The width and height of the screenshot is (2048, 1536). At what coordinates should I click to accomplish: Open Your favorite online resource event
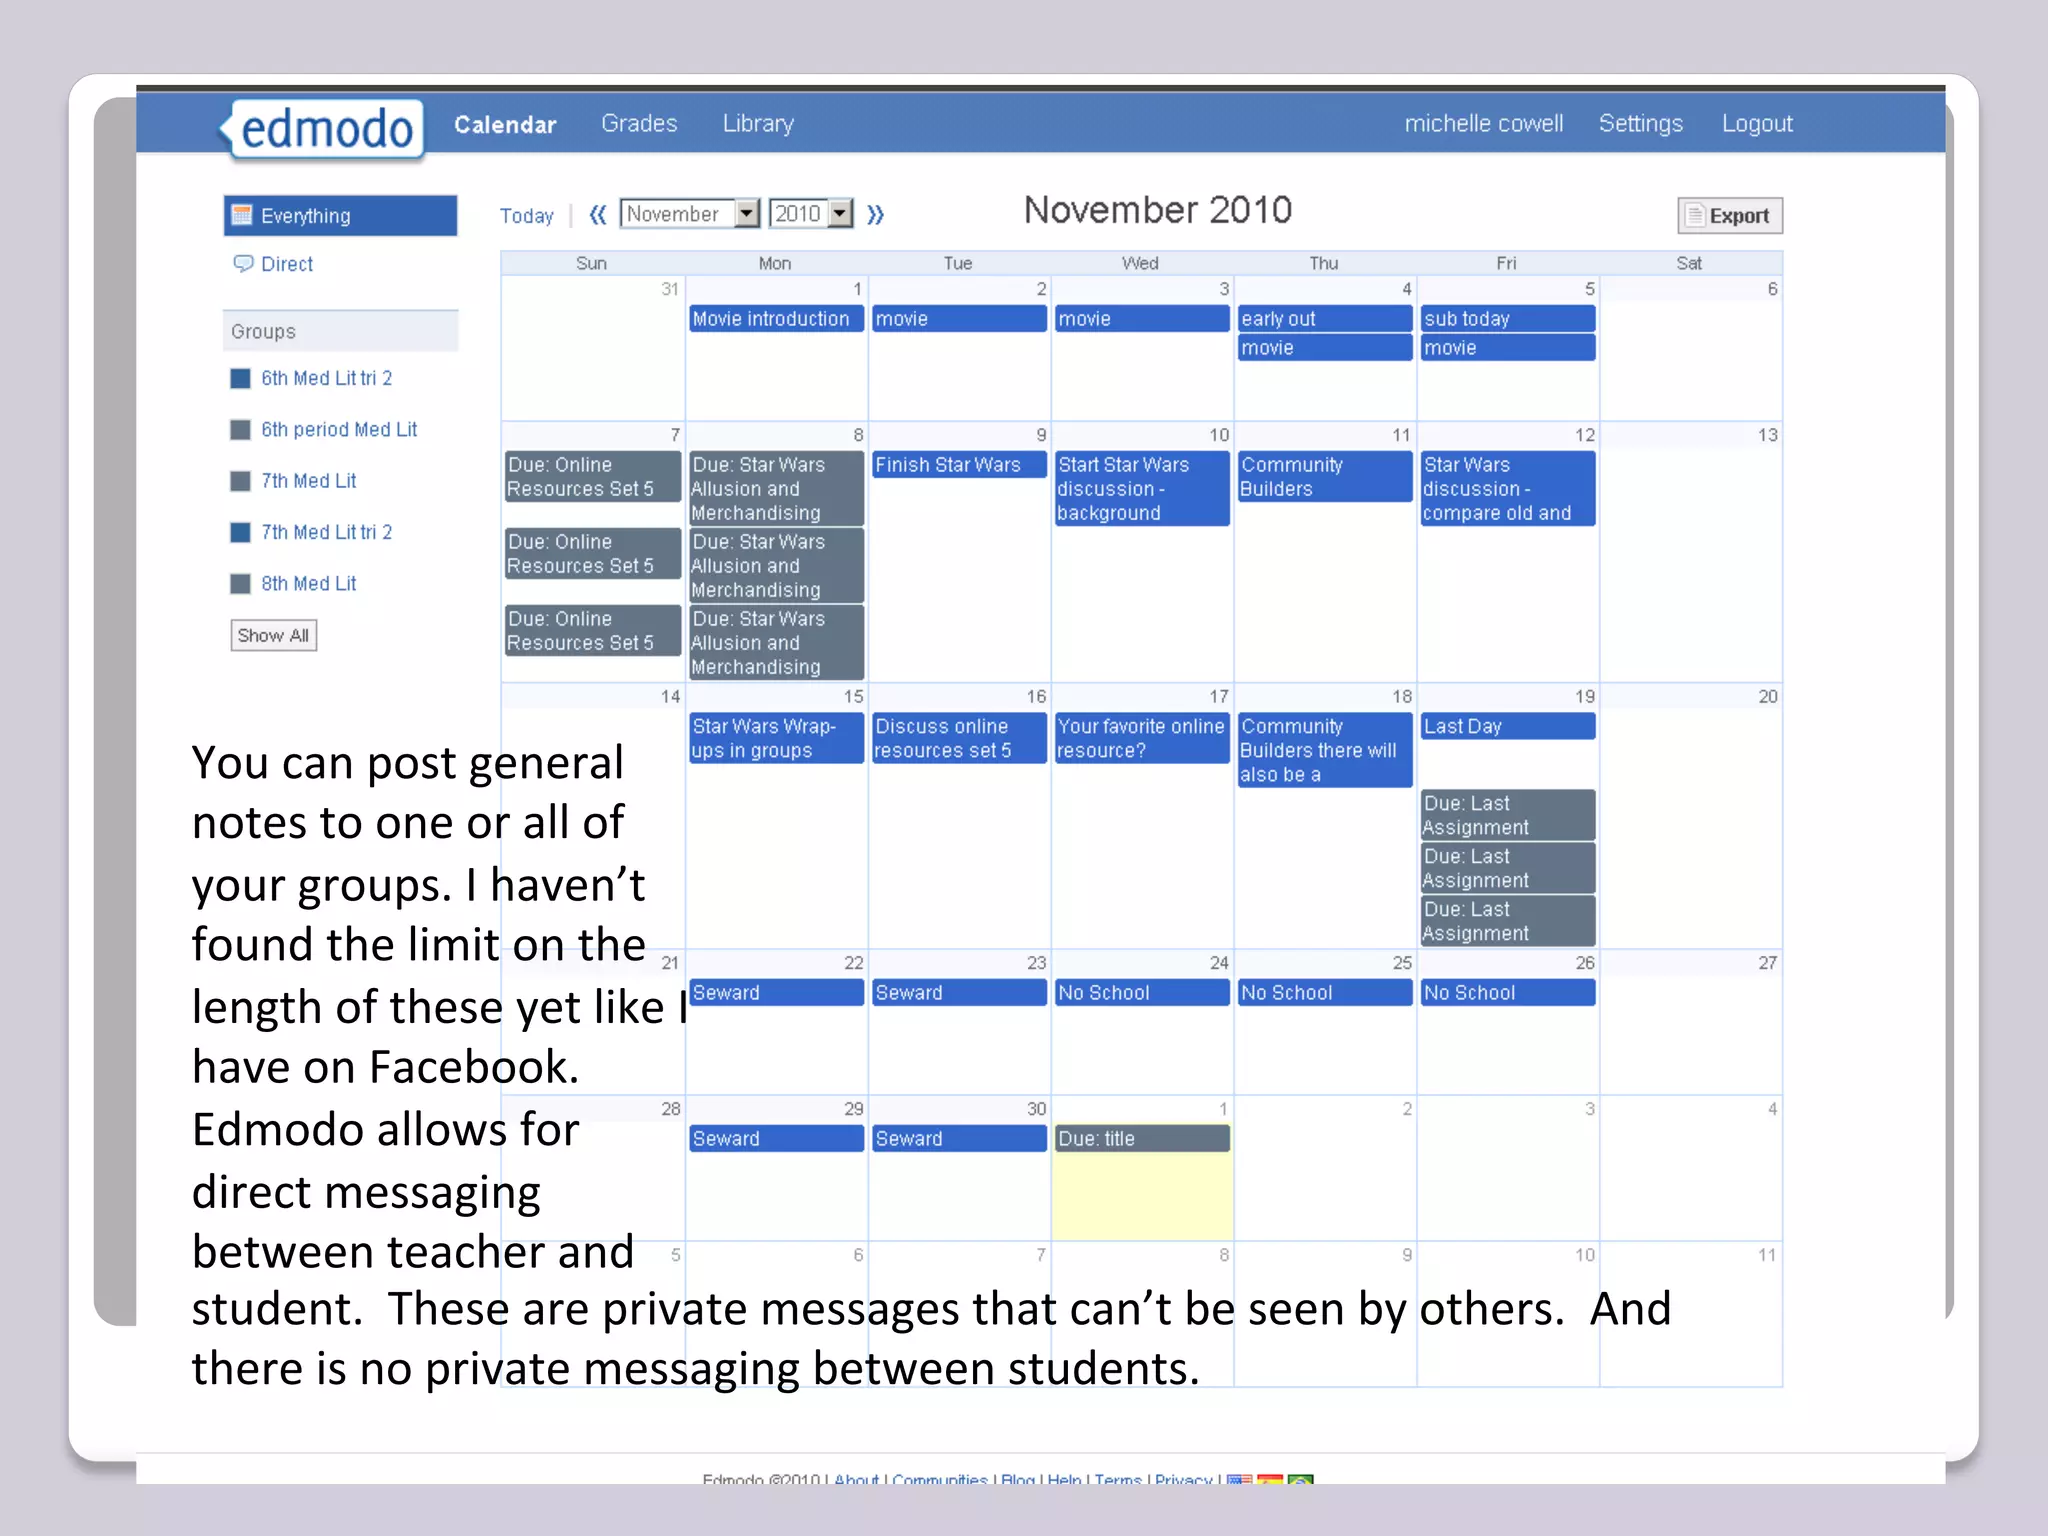pyautogui.click(x=1142, y=739)
